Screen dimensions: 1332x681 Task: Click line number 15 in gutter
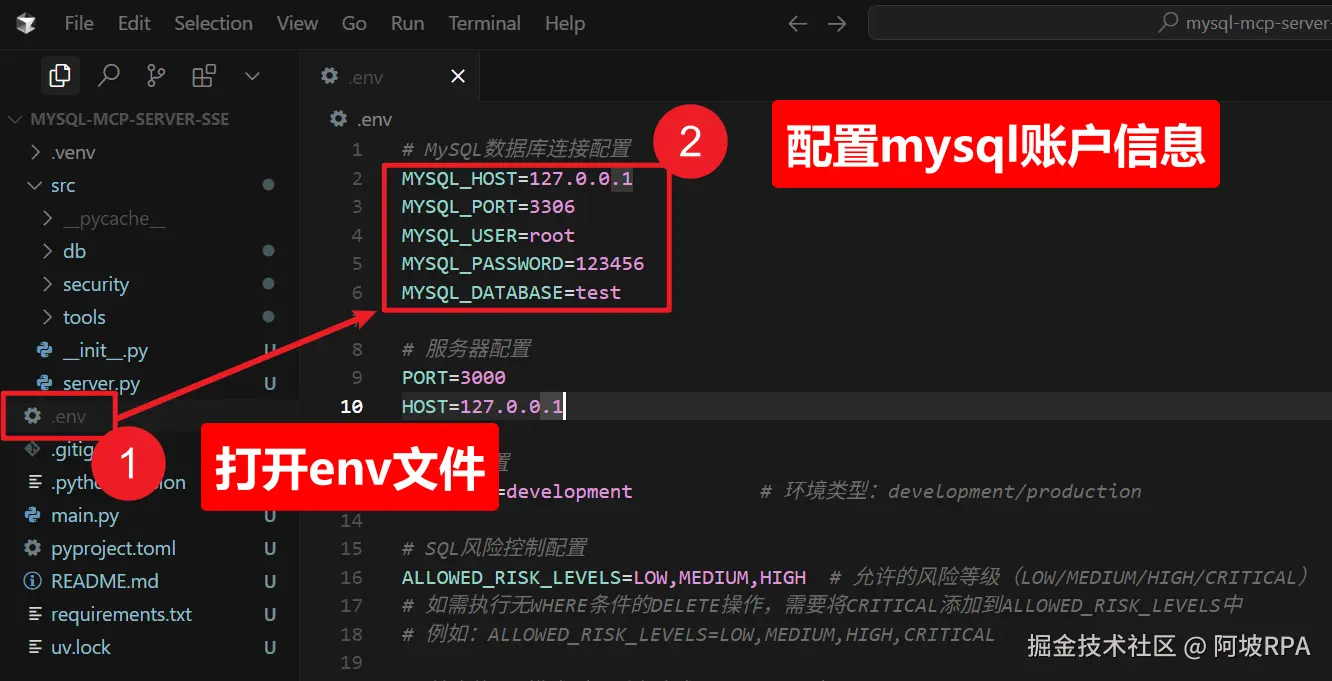(x=351, y=549)
